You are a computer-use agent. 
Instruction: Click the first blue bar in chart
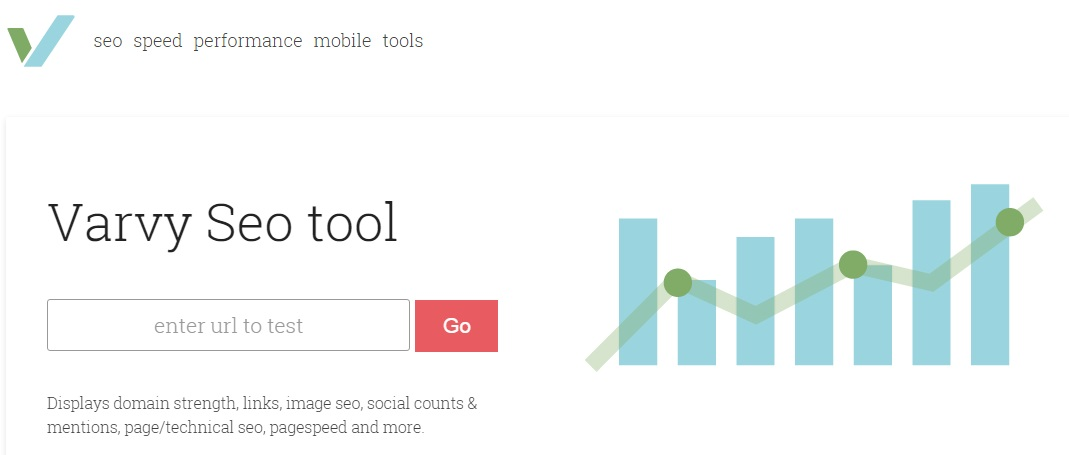point(638,291)
